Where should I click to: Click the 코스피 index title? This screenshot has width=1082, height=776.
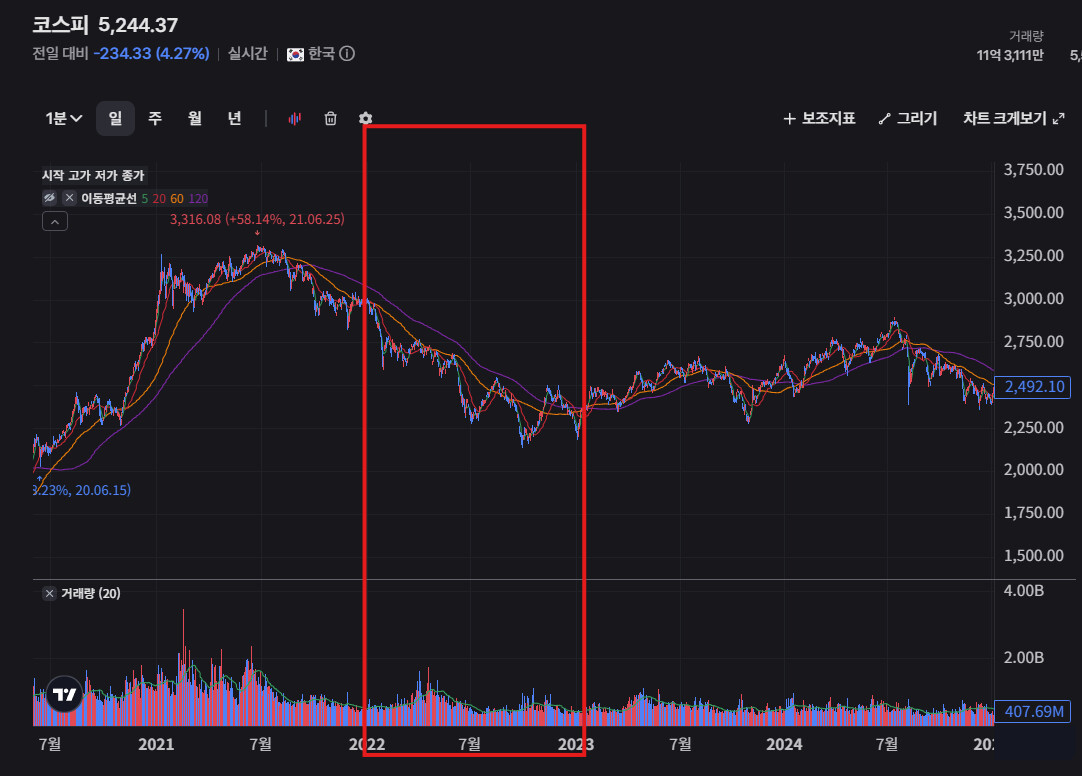[x=61, y=26]
